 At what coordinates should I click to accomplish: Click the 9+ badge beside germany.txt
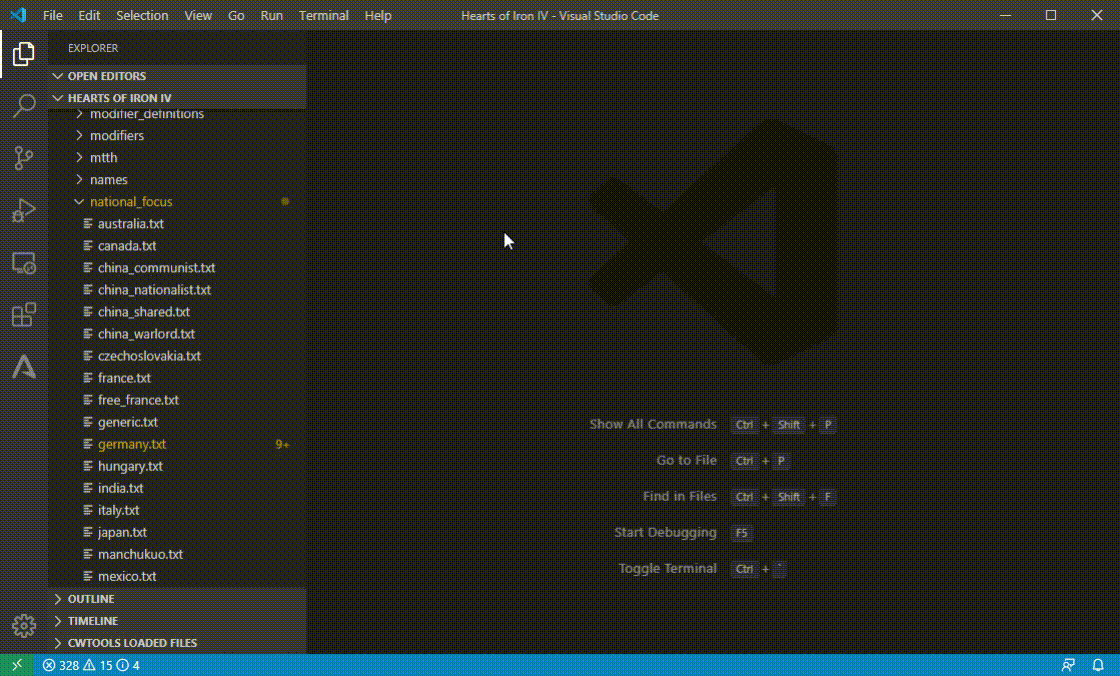point(282,444)
